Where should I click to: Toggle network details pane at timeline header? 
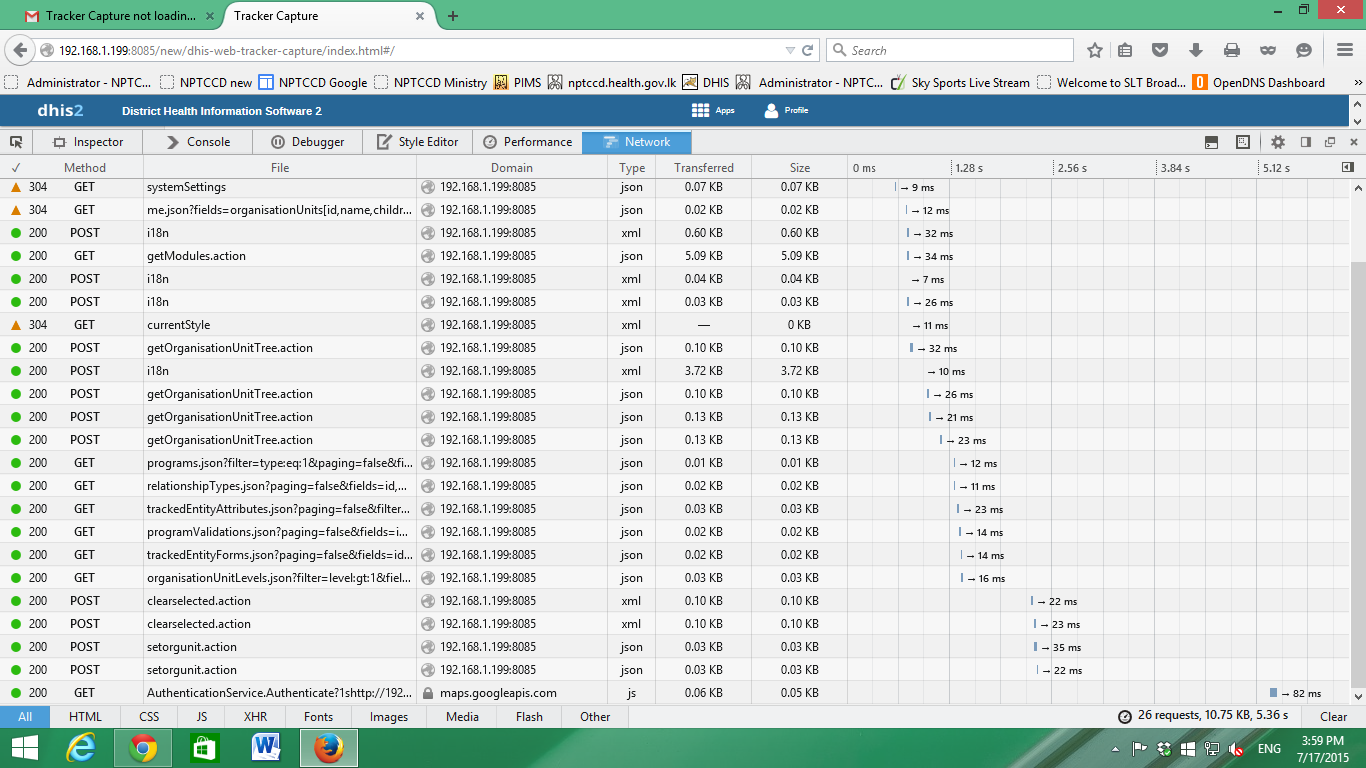coord(1347,167)
